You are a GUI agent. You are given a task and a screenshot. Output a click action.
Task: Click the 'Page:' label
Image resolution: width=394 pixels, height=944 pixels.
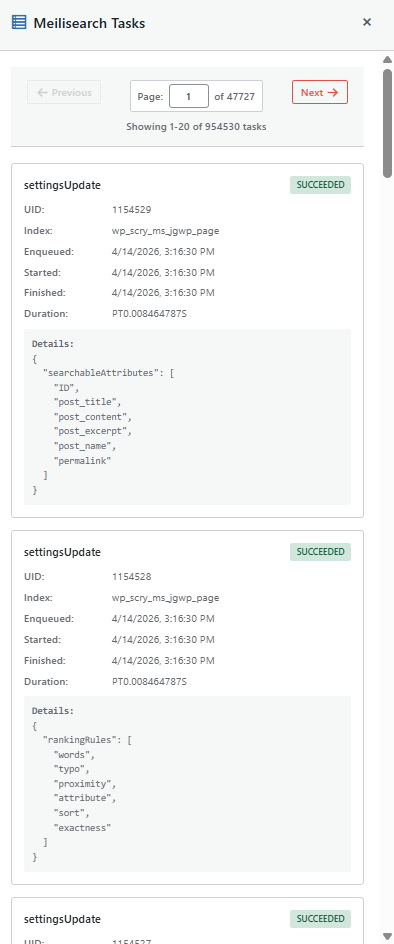point(150,96)
